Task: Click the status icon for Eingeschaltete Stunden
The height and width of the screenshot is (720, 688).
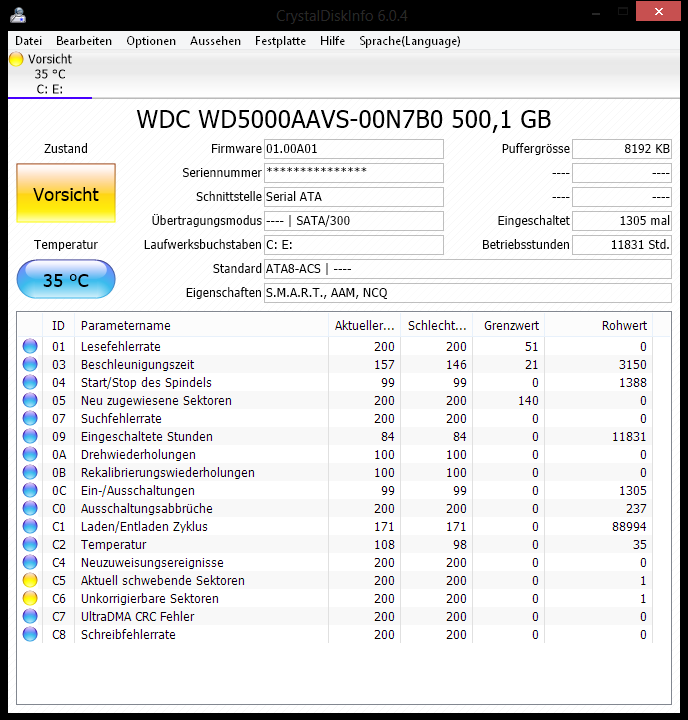Action: tap(30, 436)
